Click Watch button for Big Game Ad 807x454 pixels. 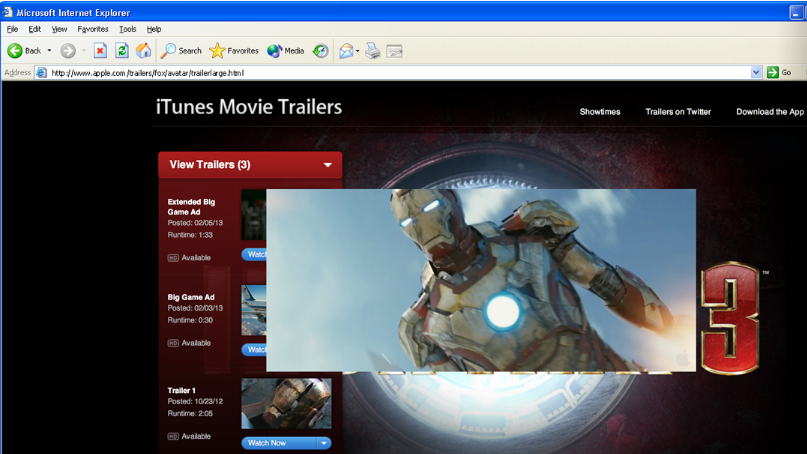[254, 350]
